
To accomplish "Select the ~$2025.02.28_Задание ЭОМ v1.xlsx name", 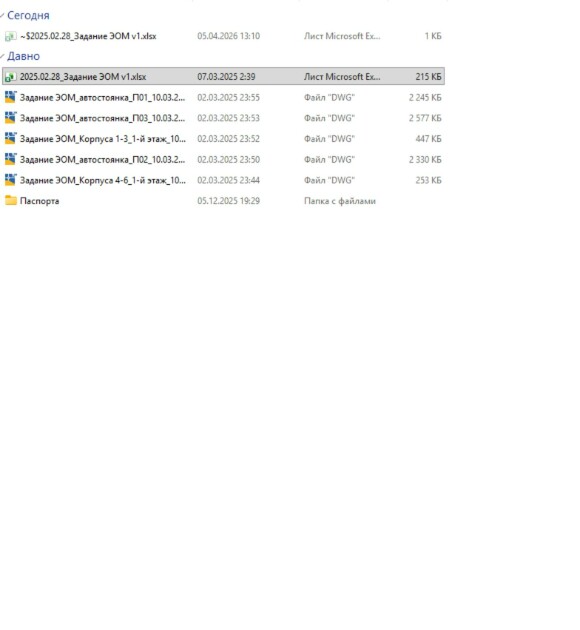I will (88, 36).
